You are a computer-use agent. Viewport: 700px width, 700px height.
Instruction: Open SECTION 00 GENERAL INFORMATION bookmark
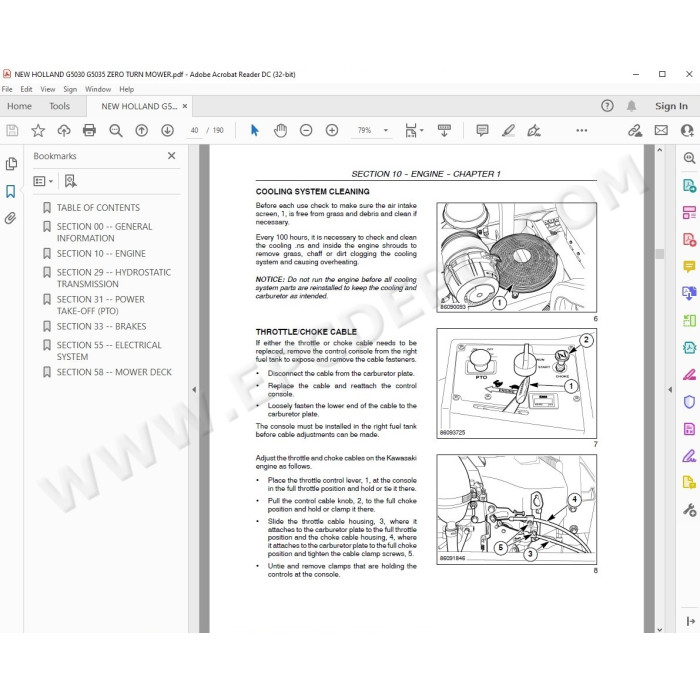click(104, 232)
